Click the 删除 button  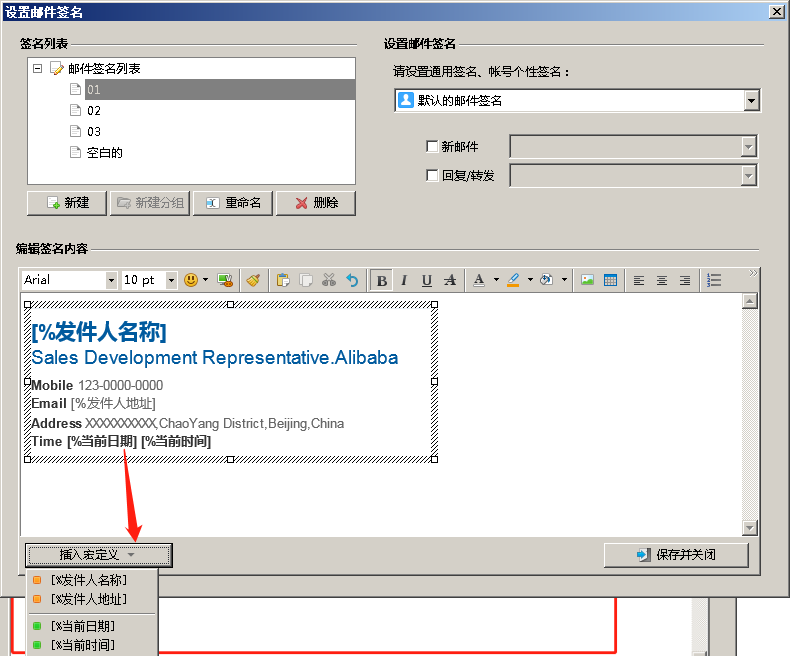click(316, 203)
